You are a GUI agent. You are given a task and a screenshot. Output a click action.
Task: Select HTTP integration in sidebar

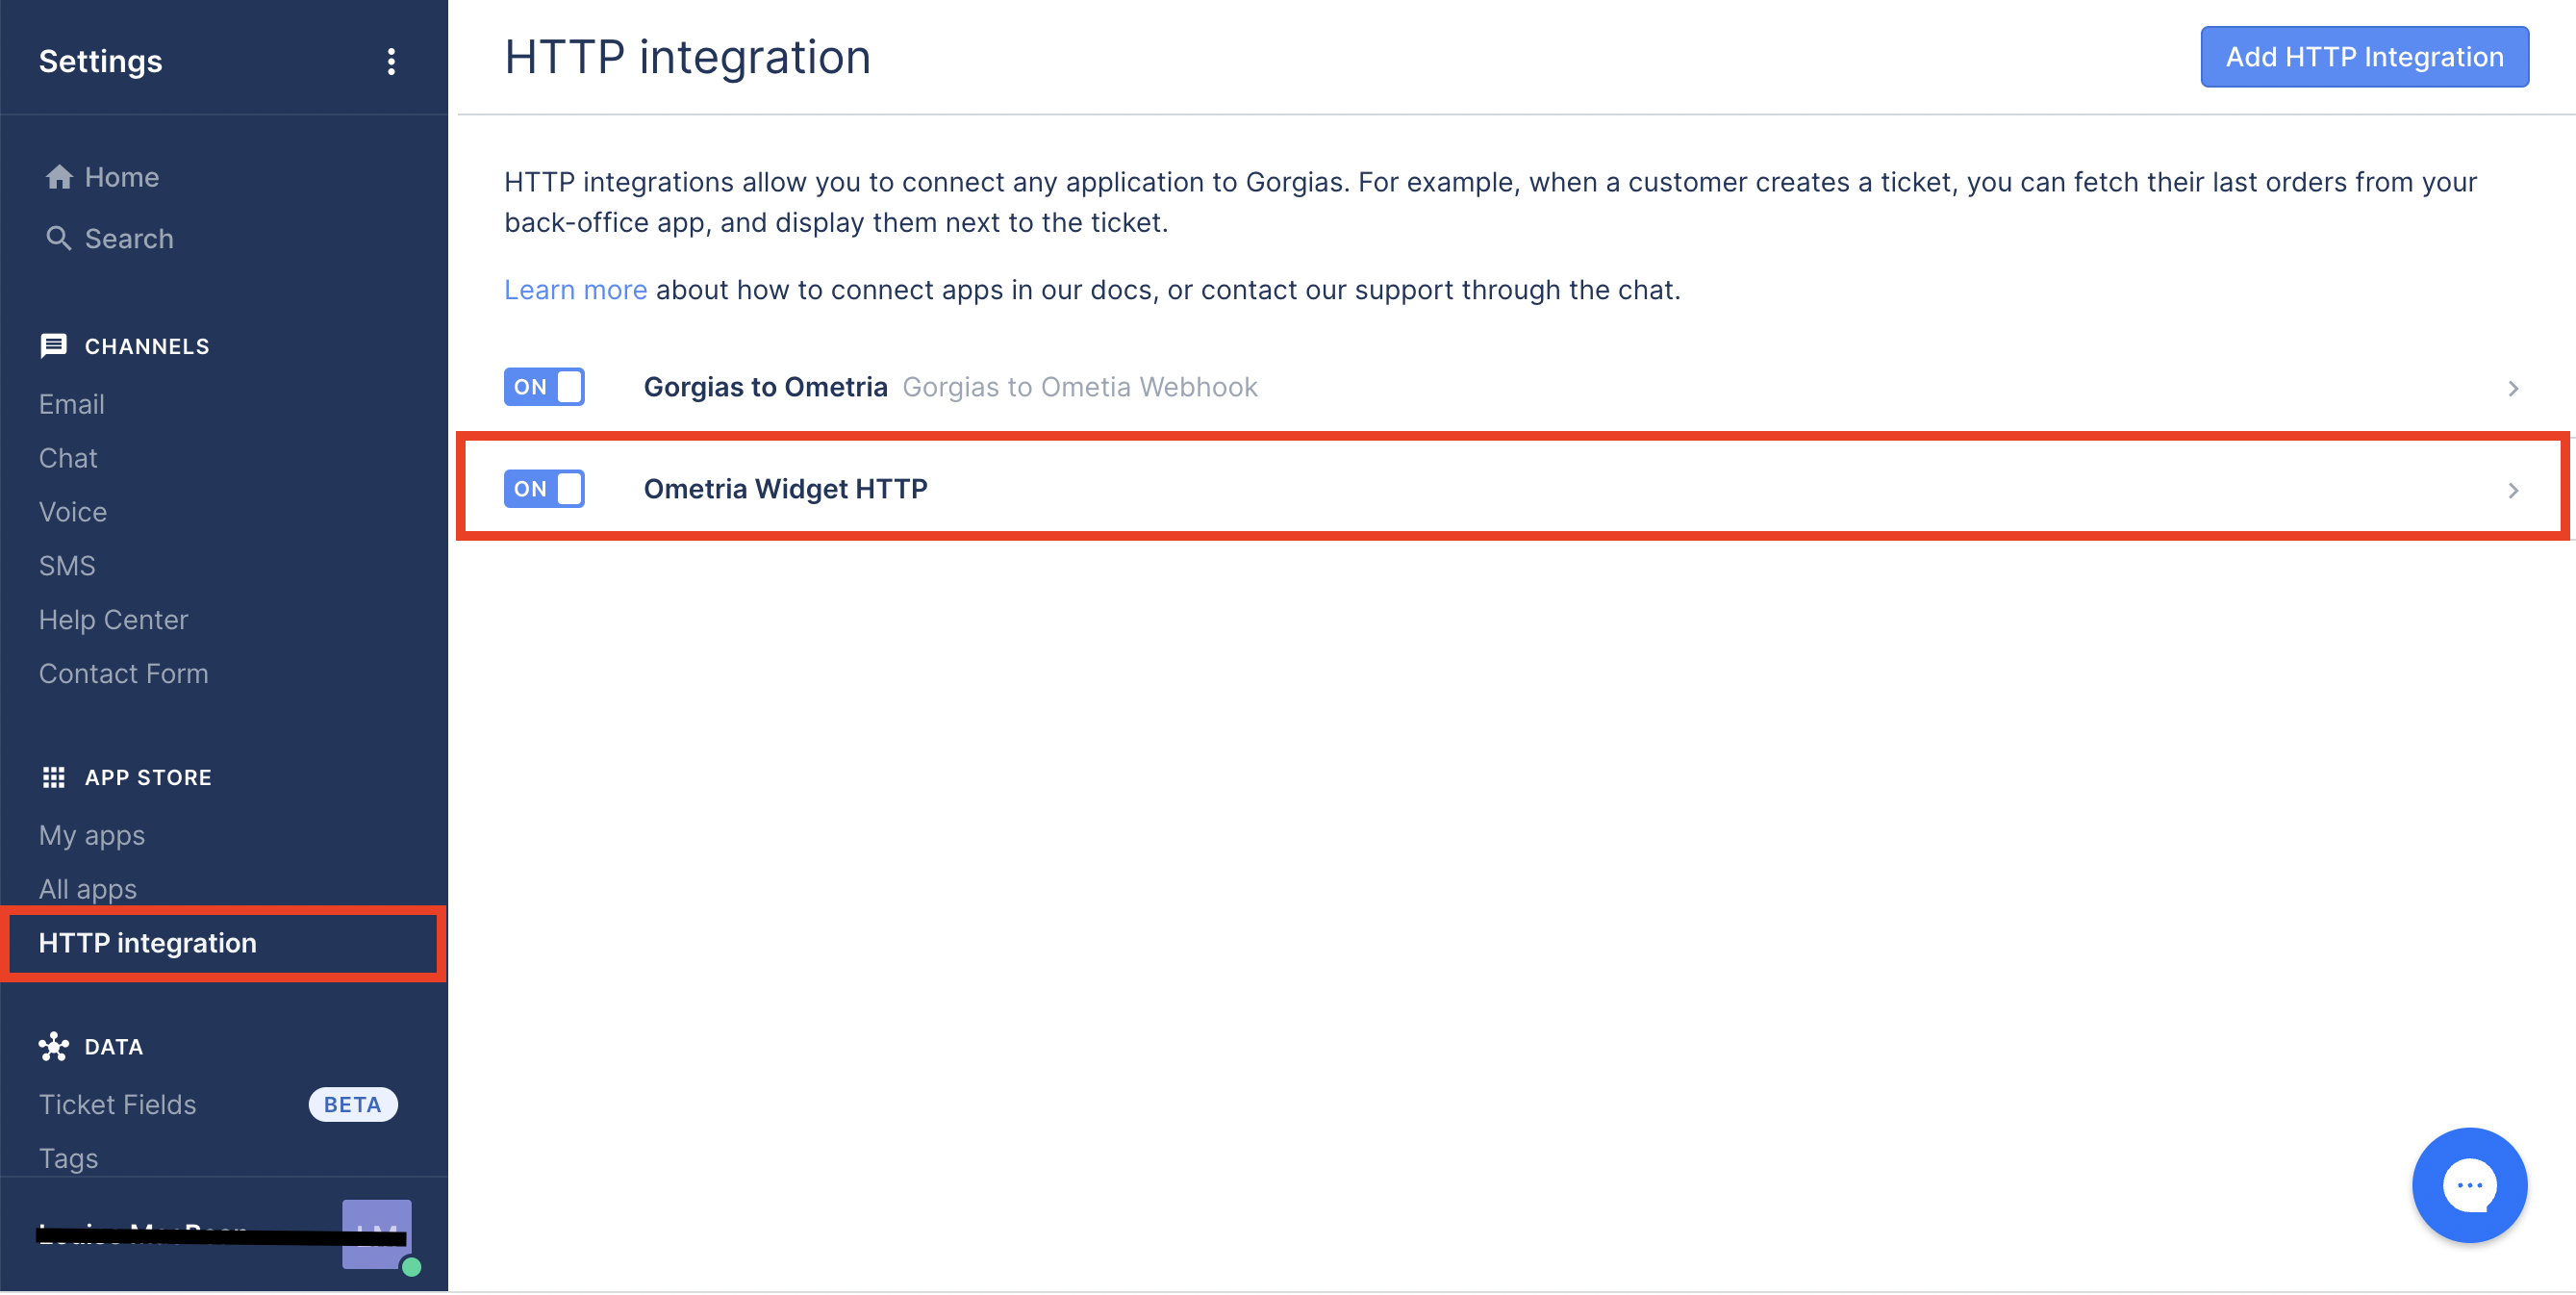click(x=146, y=942)
